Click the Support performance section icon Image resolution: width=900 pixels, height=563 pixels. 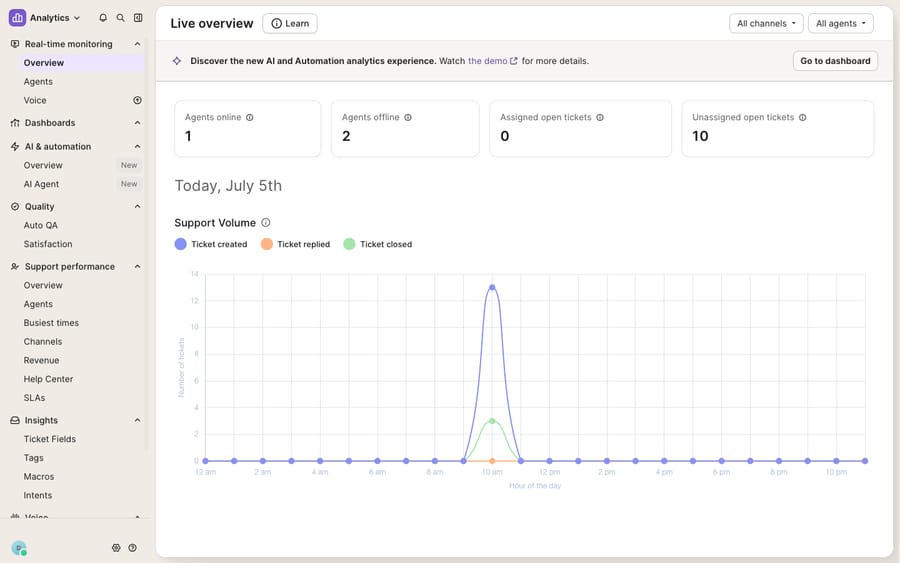point(15,266)
